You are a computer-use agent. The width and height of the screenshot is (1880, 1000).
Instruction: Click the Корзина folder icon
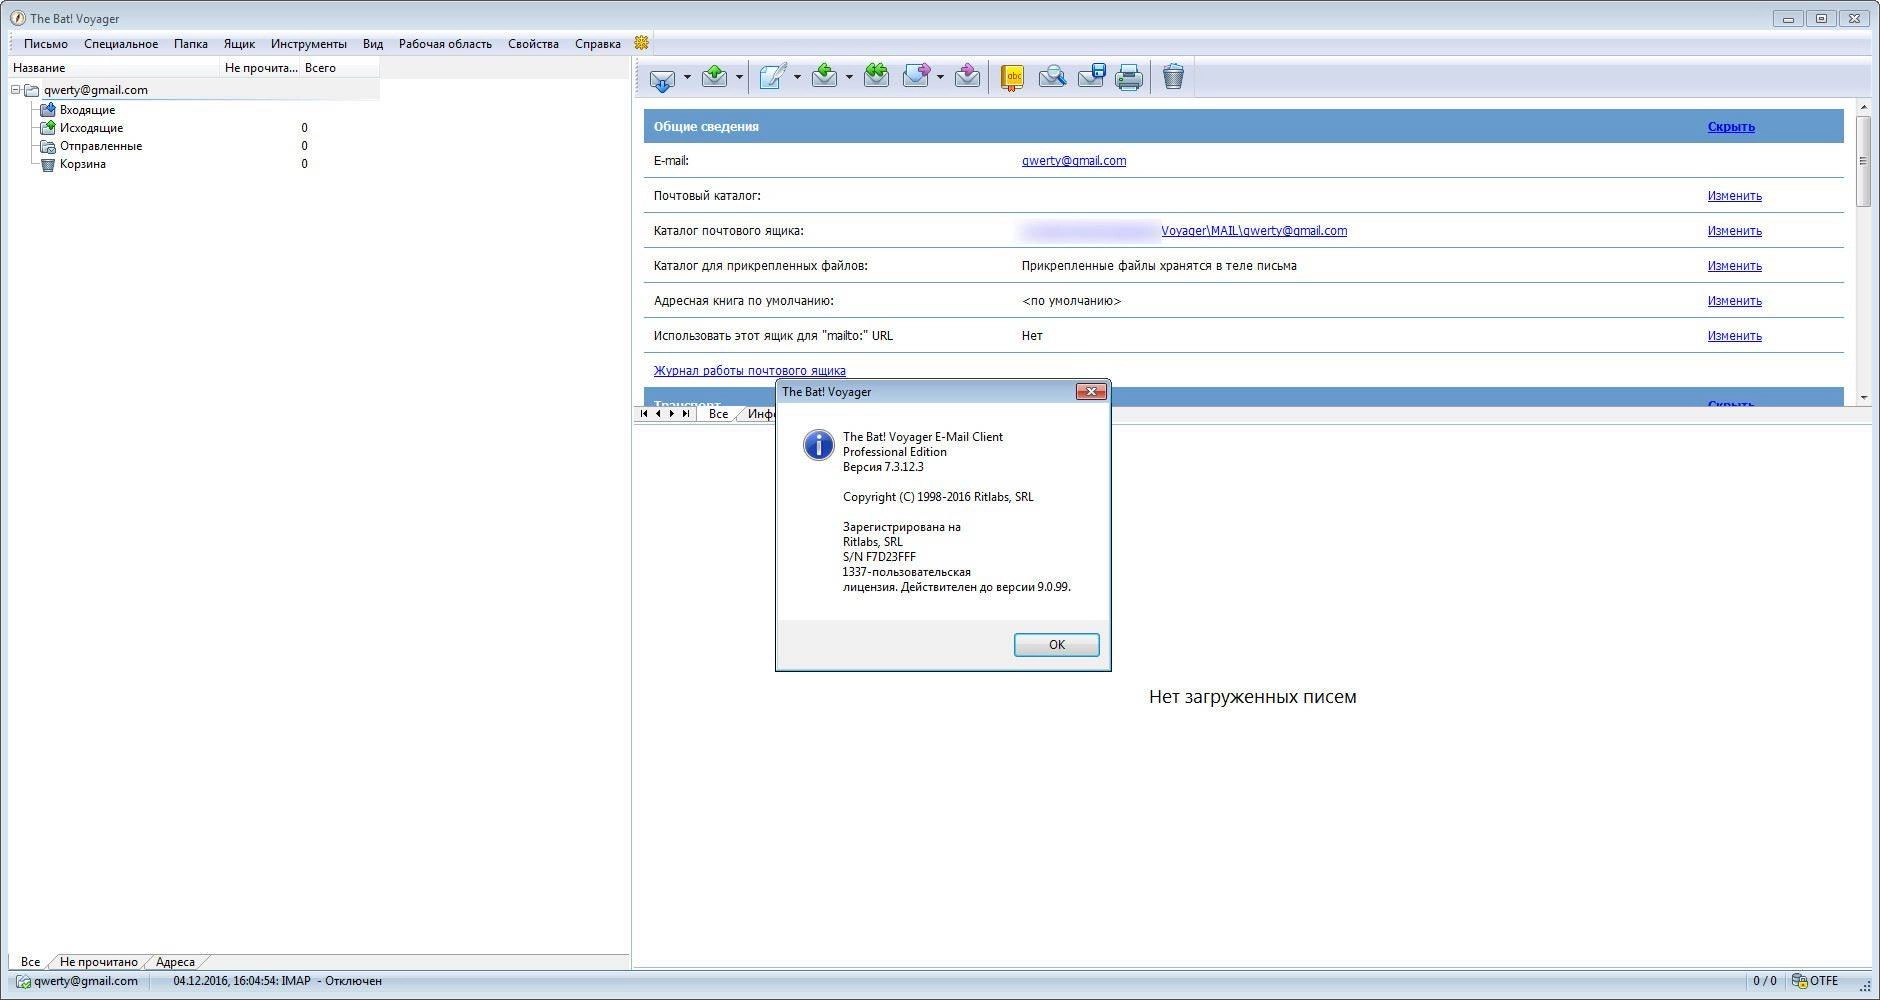(47, 164)
